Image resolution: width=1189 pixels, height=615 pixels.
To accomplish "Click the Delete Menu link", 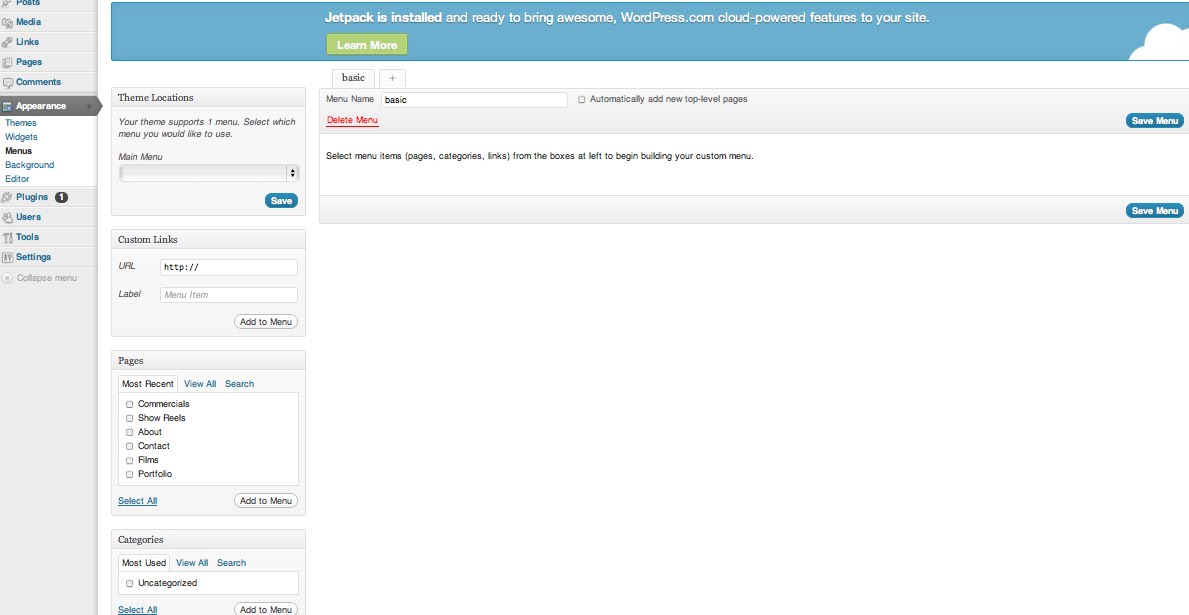I will pos(352,120).
